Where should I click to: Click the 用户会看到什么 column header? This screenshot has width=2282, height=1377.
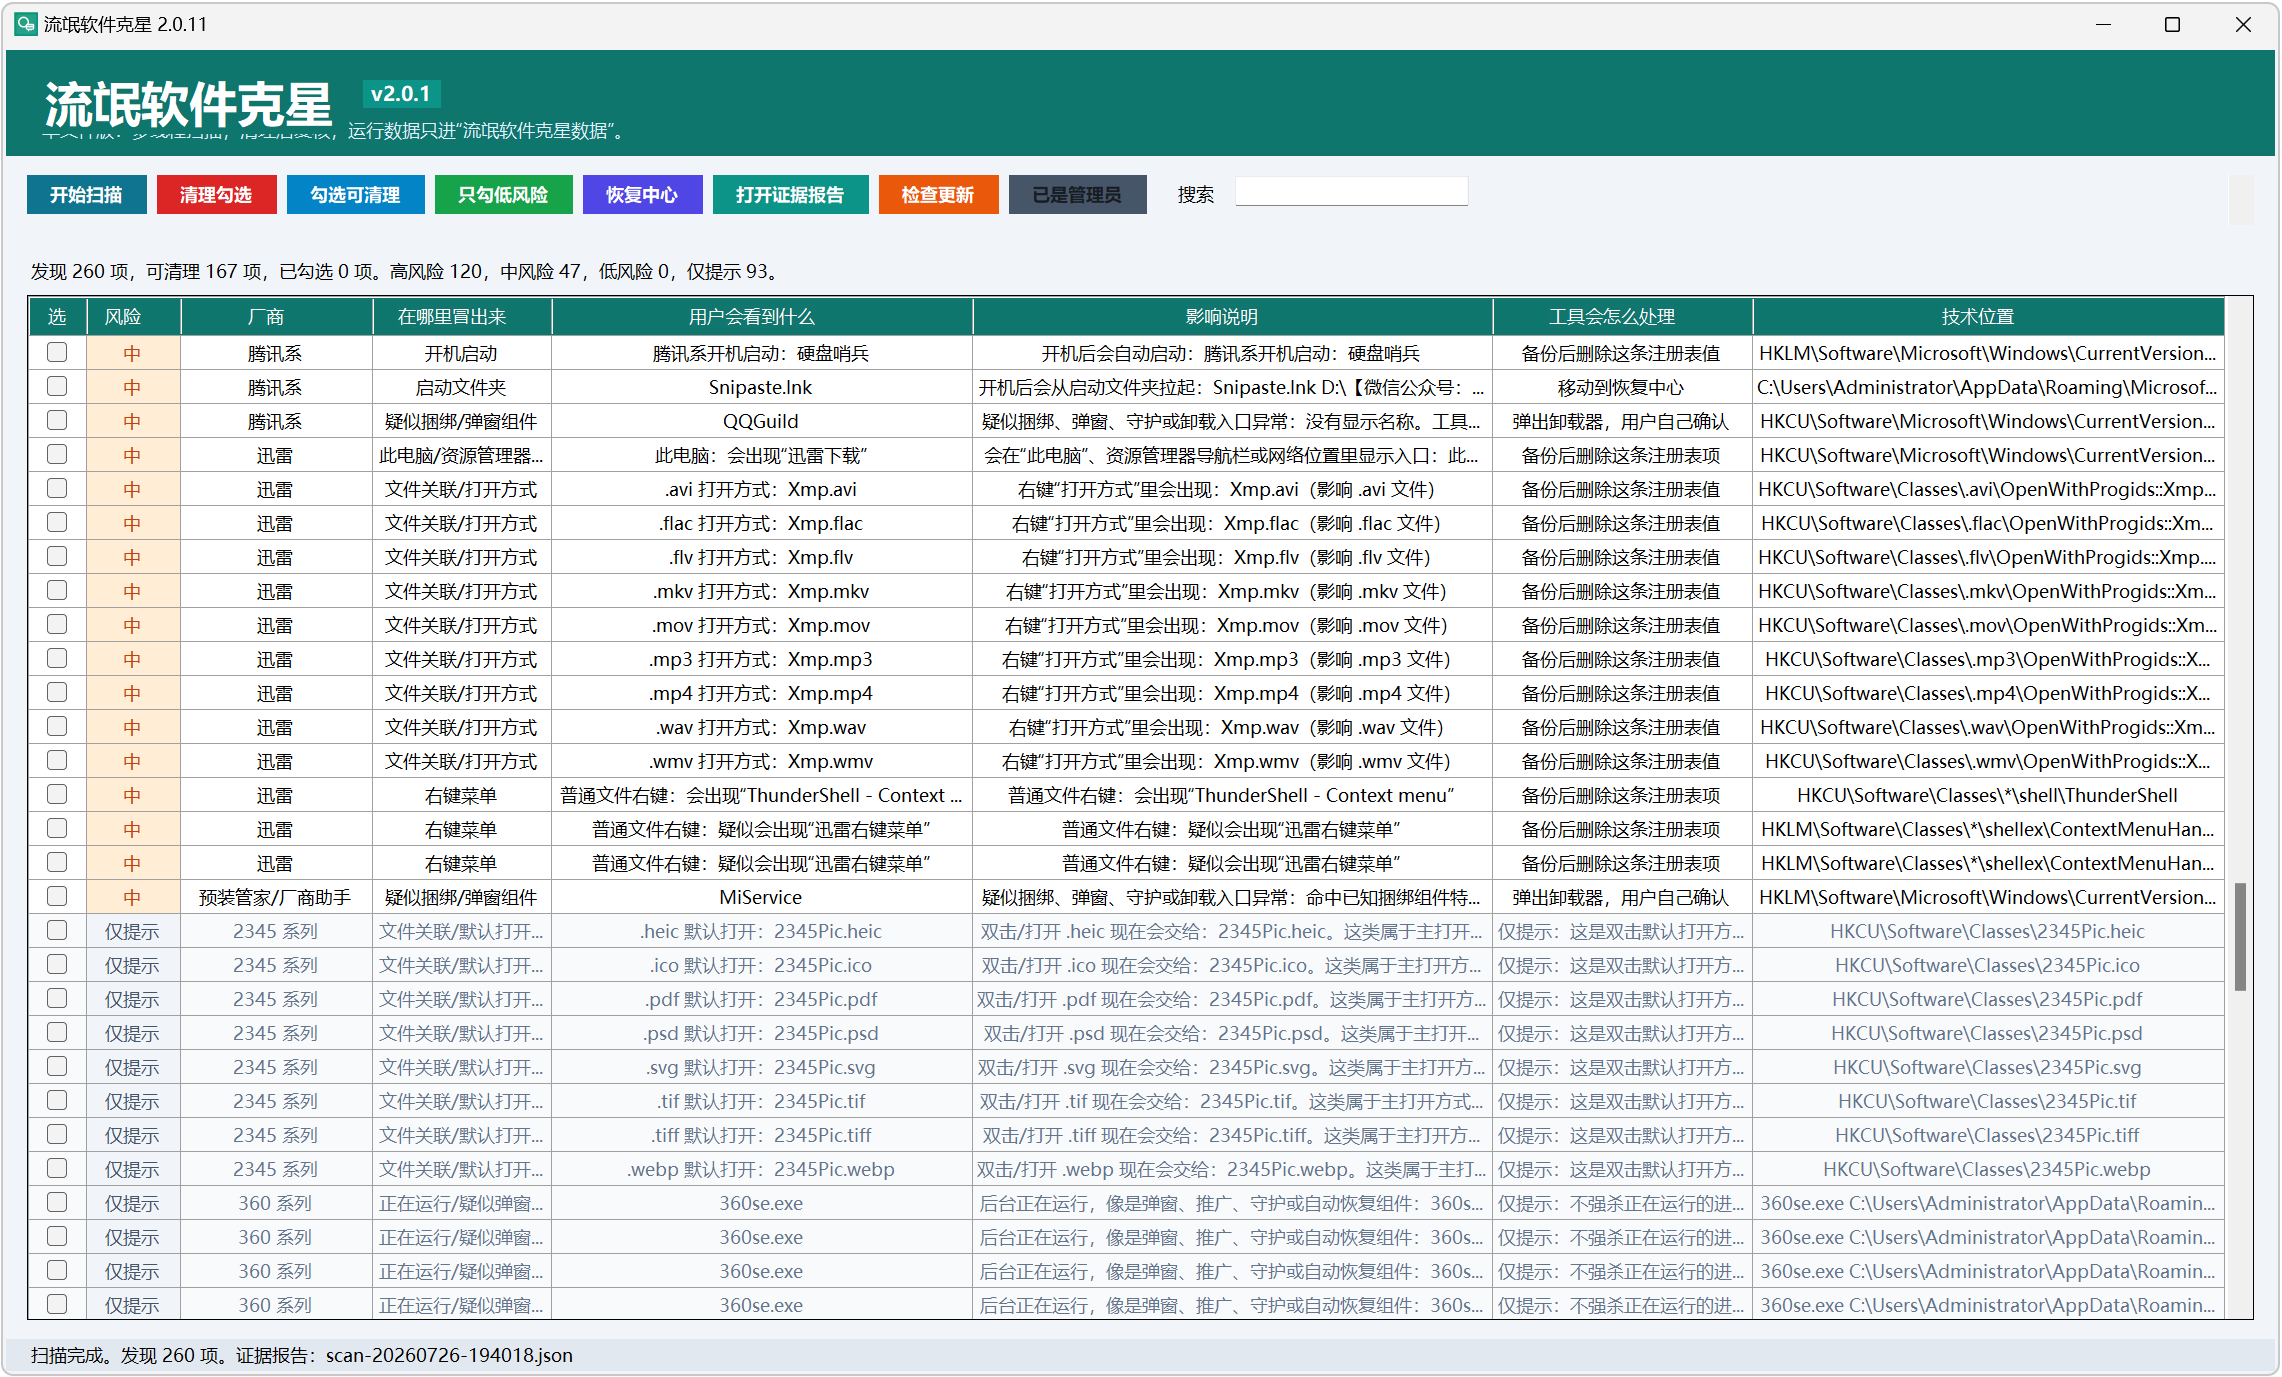click(x=762, y=317)
